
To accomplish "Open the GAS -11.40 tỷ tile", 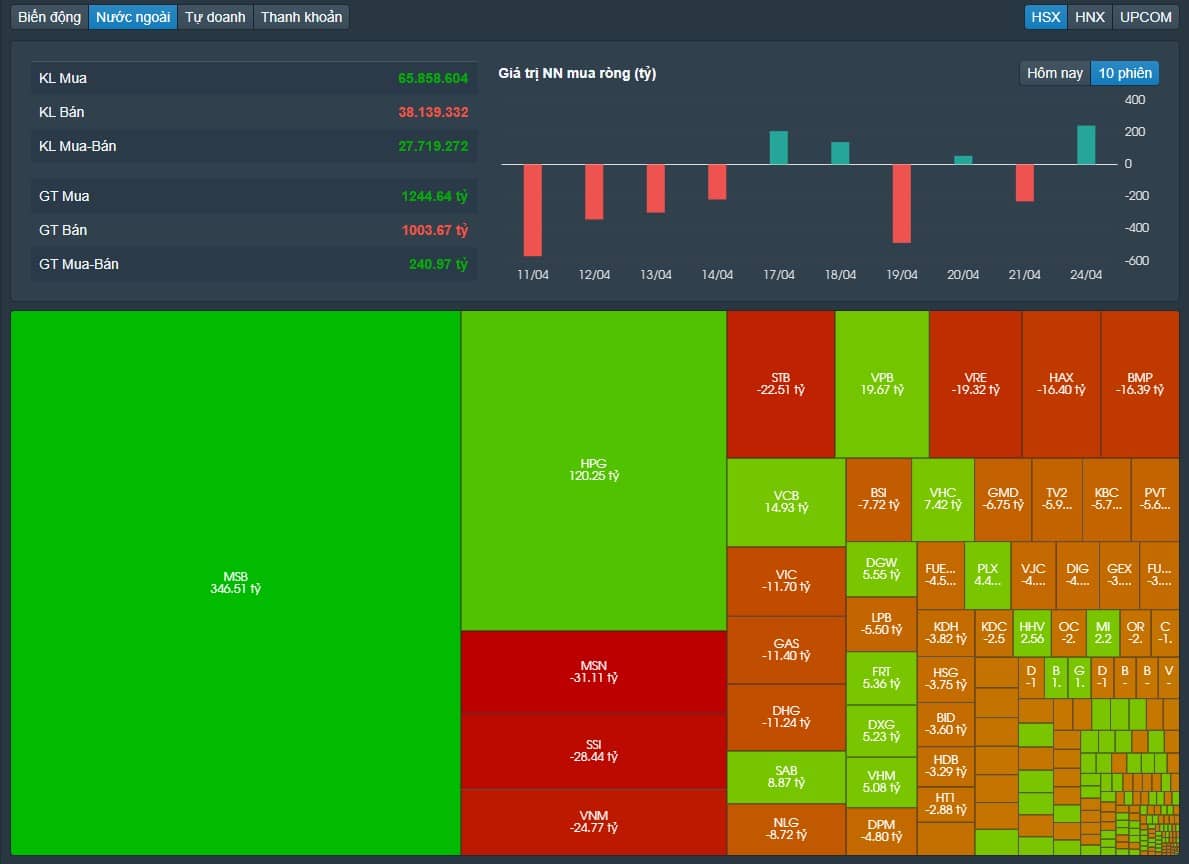I will [x=786, y=650].
